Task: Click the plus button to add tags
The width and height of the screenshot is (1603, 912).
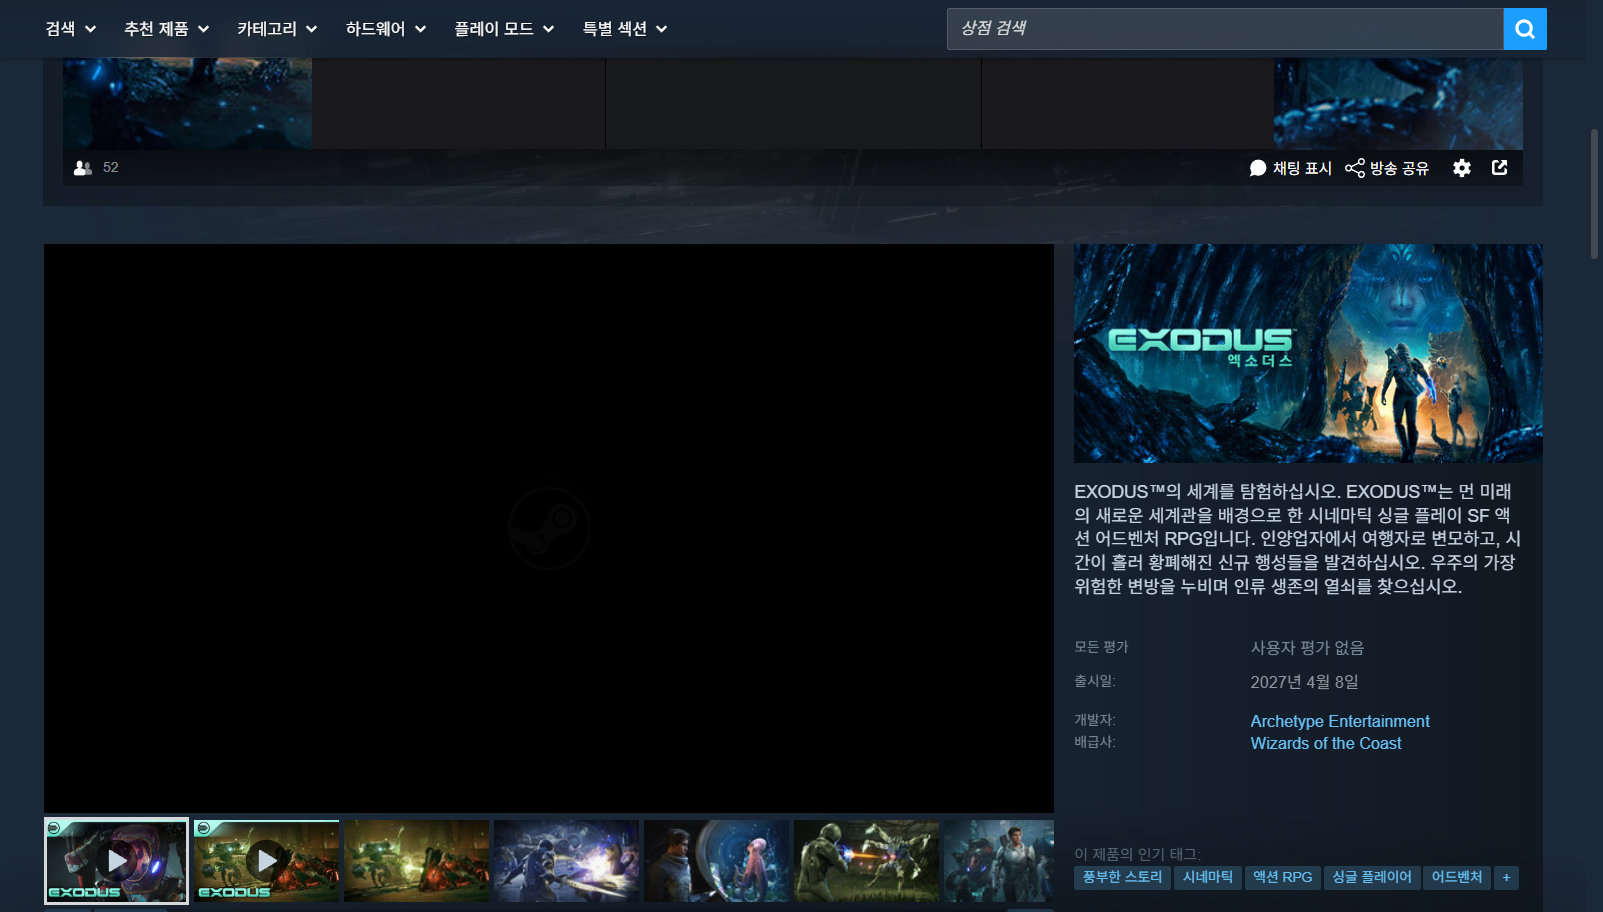Action: pos(1506,877)
